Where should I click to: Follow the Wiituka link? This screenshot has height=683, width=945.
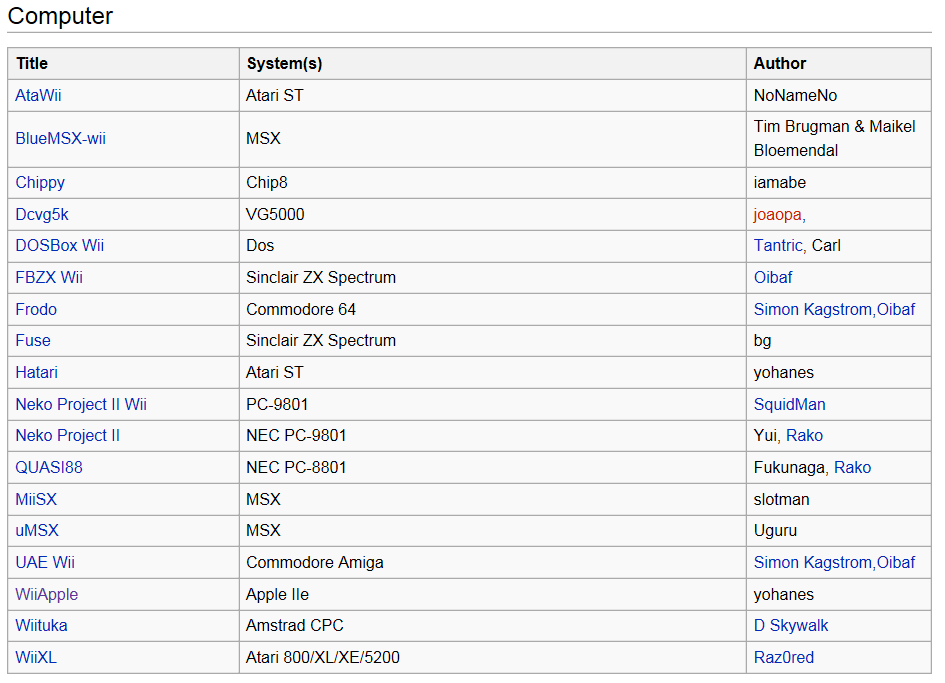pos(41,626)
